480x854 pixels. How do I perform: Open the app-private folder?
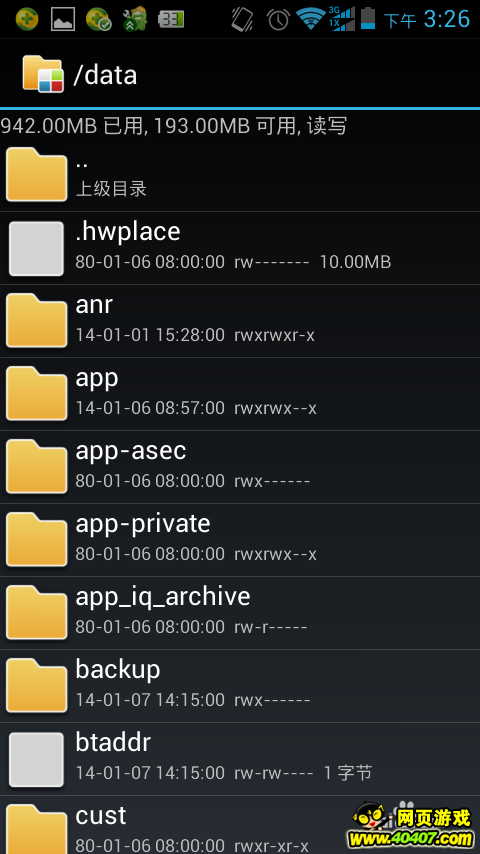pos(240,540)
